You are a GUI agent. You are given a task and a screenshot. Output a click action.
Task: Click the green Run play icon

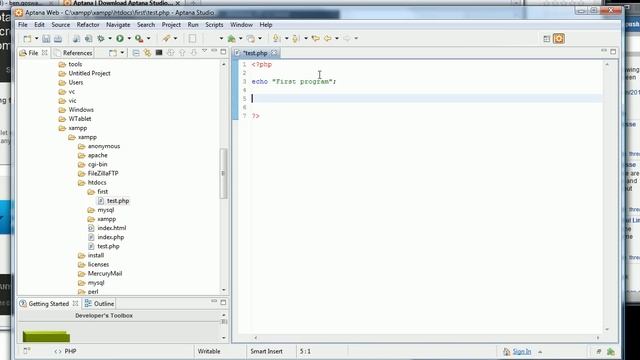tap(120, 38)
